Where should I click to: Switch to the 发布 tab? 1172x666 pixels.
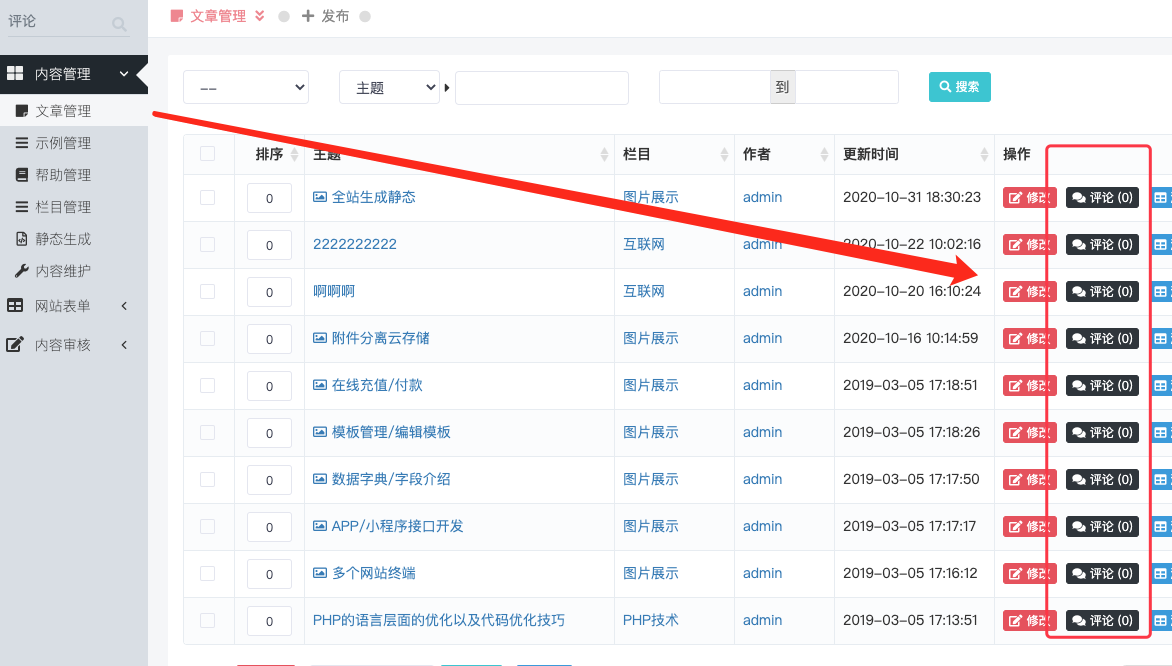[x=326, y=16]
